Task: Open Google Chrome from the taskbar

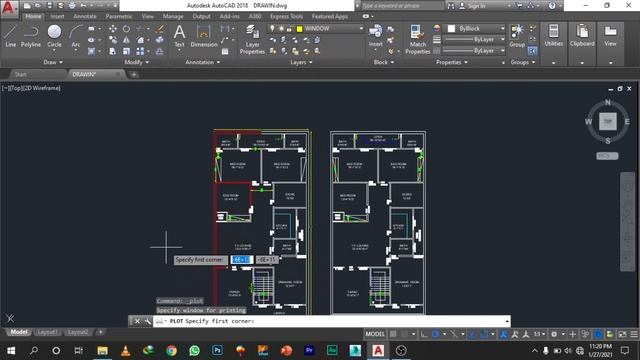Action: point(171,350)
